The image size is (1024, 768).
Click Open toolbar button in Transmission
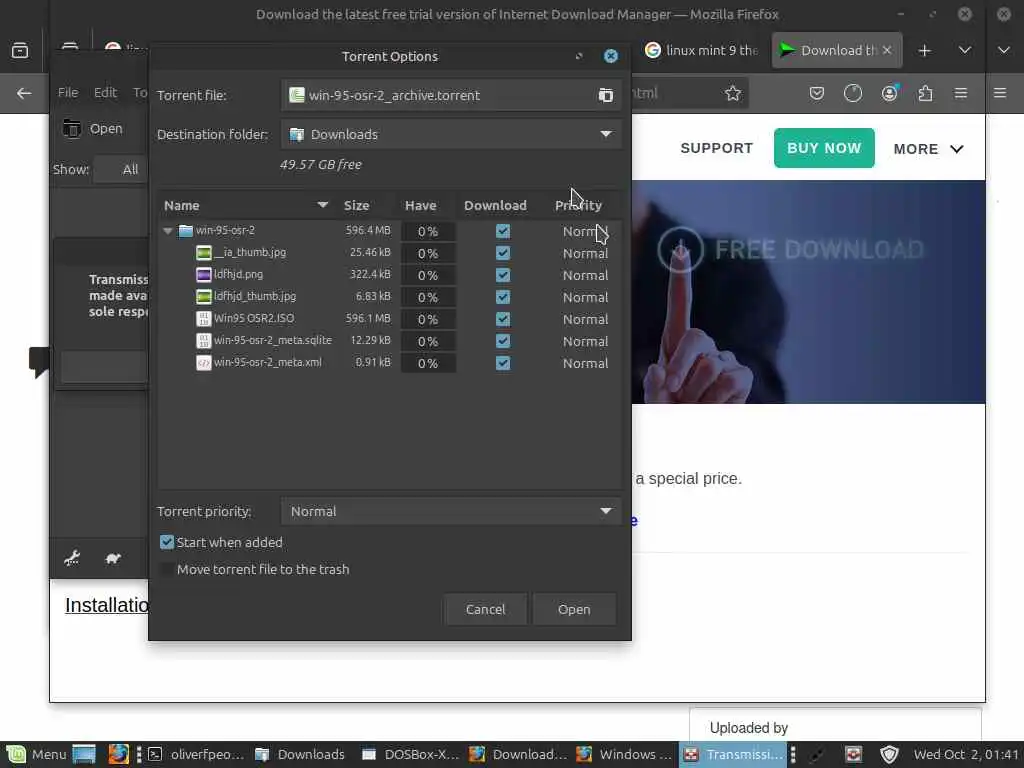click(92, 129)
